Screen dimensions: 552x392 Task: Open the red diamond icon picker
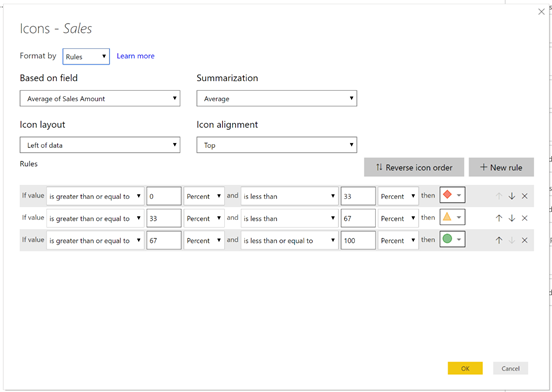pyautogui.click(x=452, y=195)
